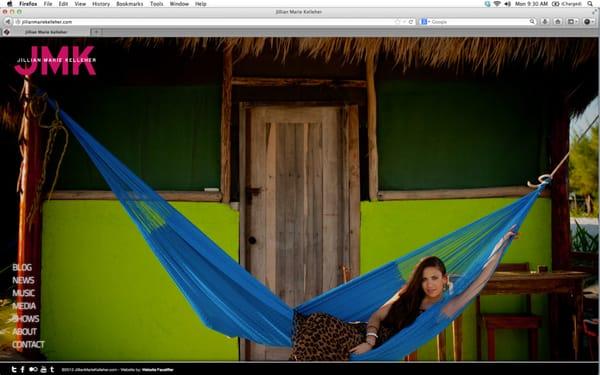Open the YouTube icon in the footer

(43, 369)
